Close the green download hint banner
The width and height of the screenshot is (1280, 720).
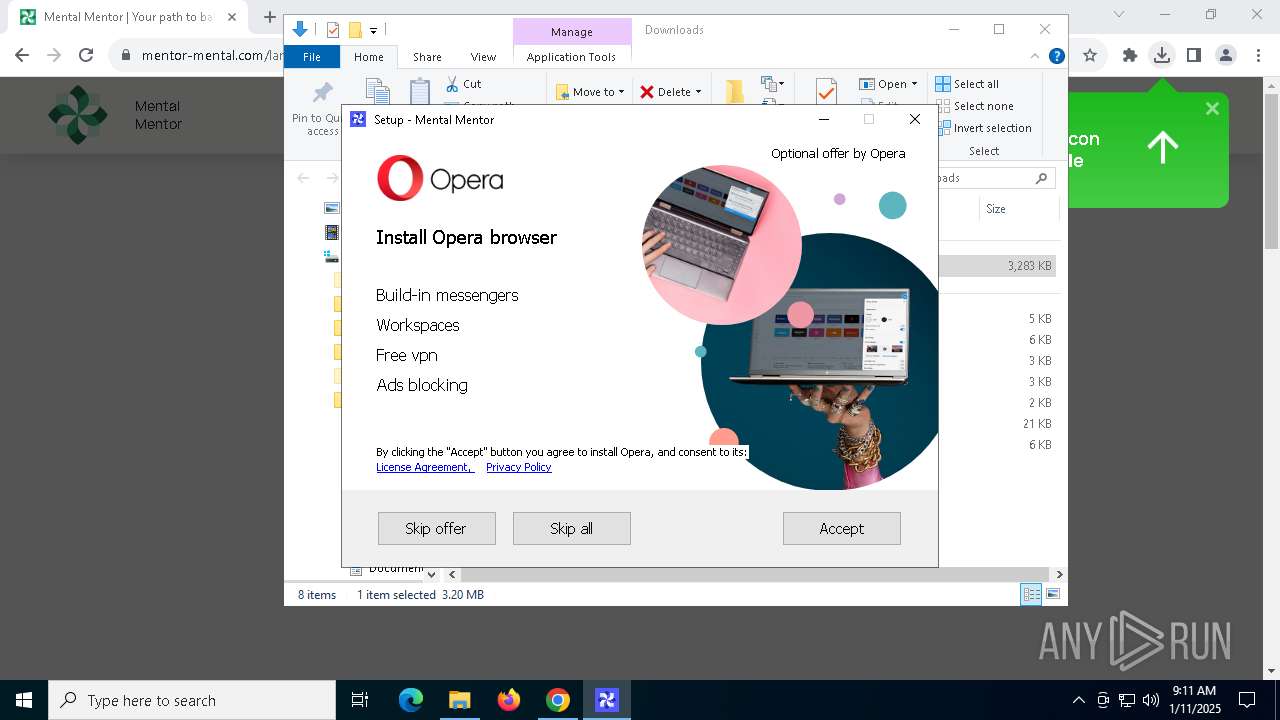[1212, 108]
